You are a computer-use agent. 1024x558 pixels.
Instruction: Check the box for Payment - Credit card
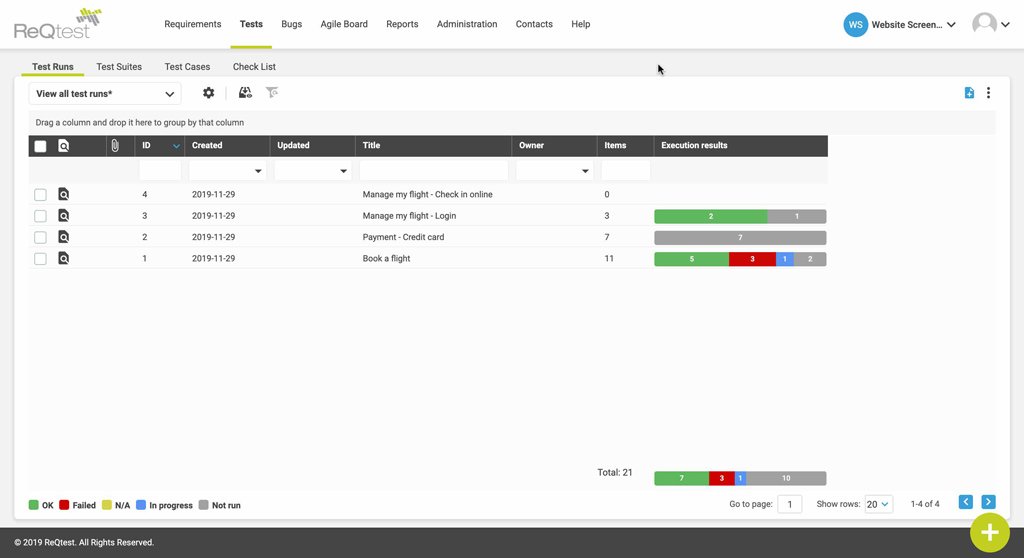(40, 237)
